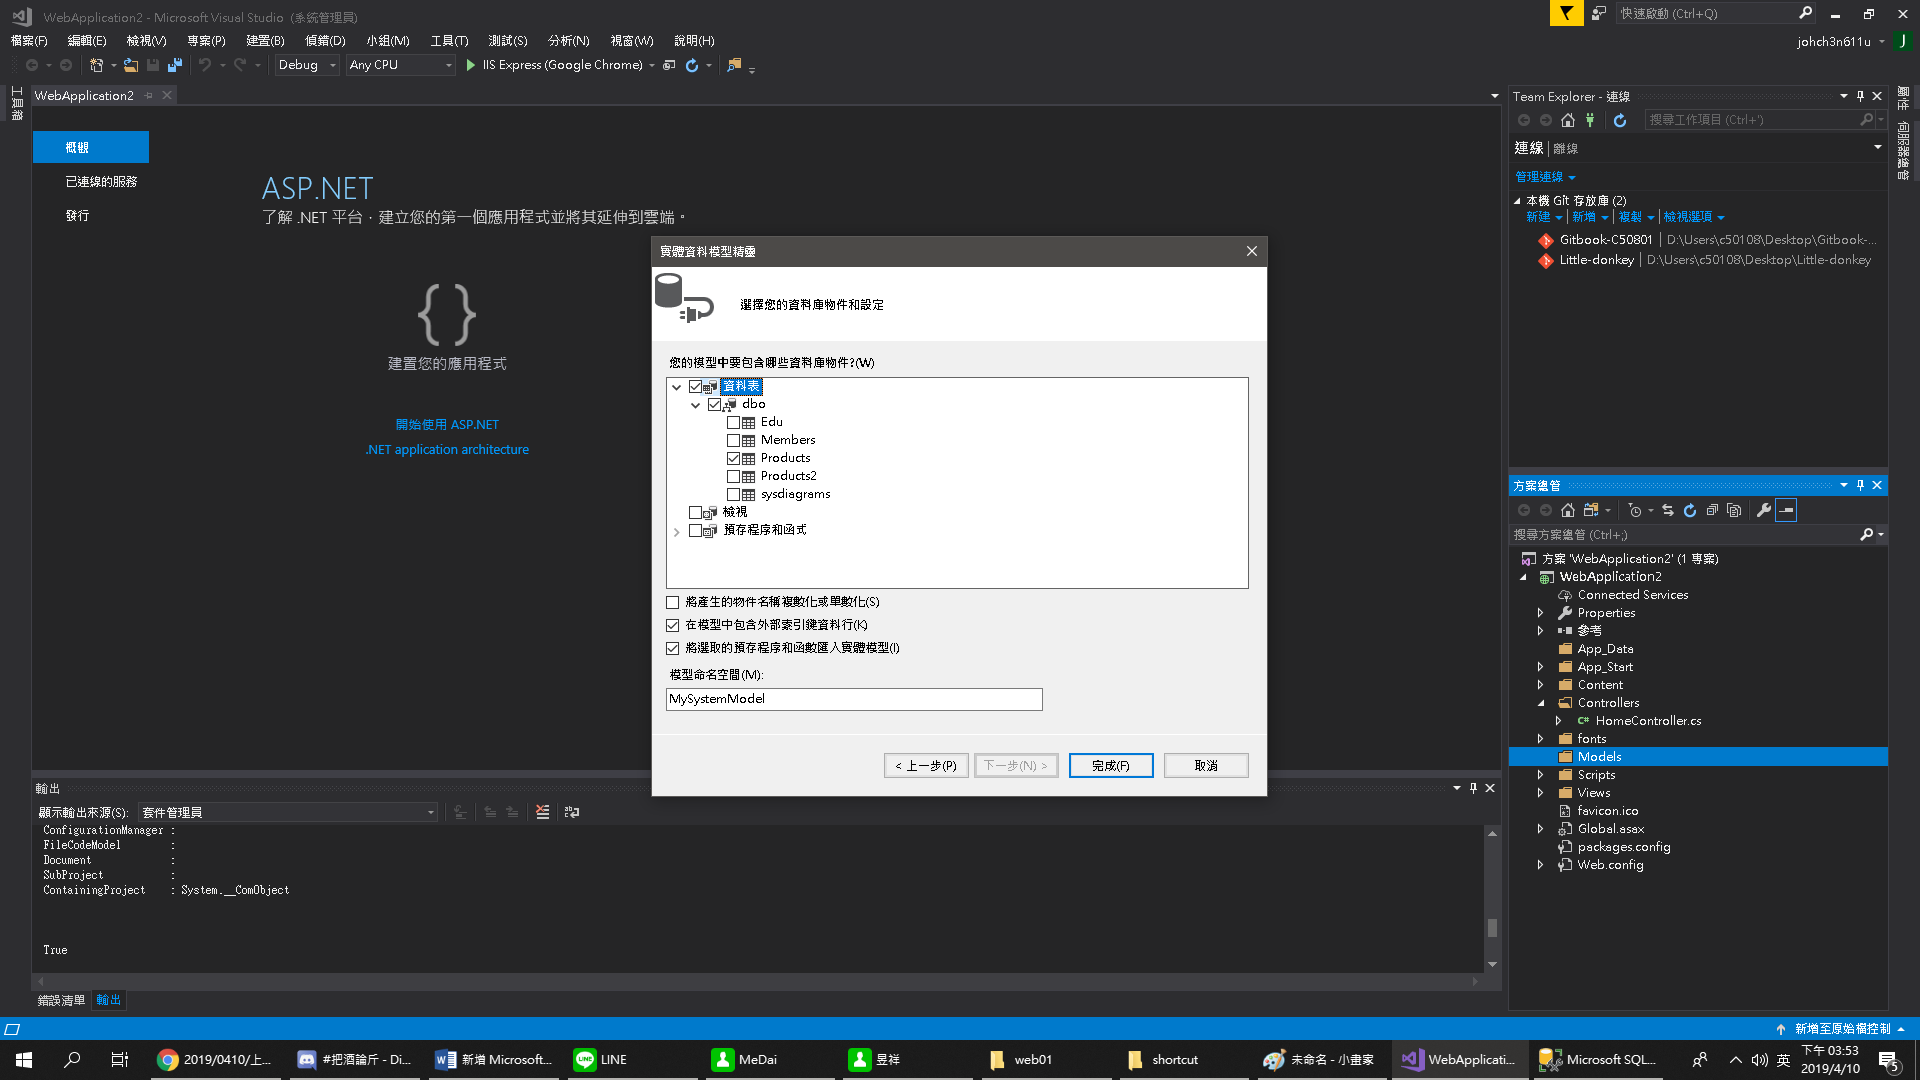
Task: Collapse the 資料表 tree node
Action: coord(677,387)
